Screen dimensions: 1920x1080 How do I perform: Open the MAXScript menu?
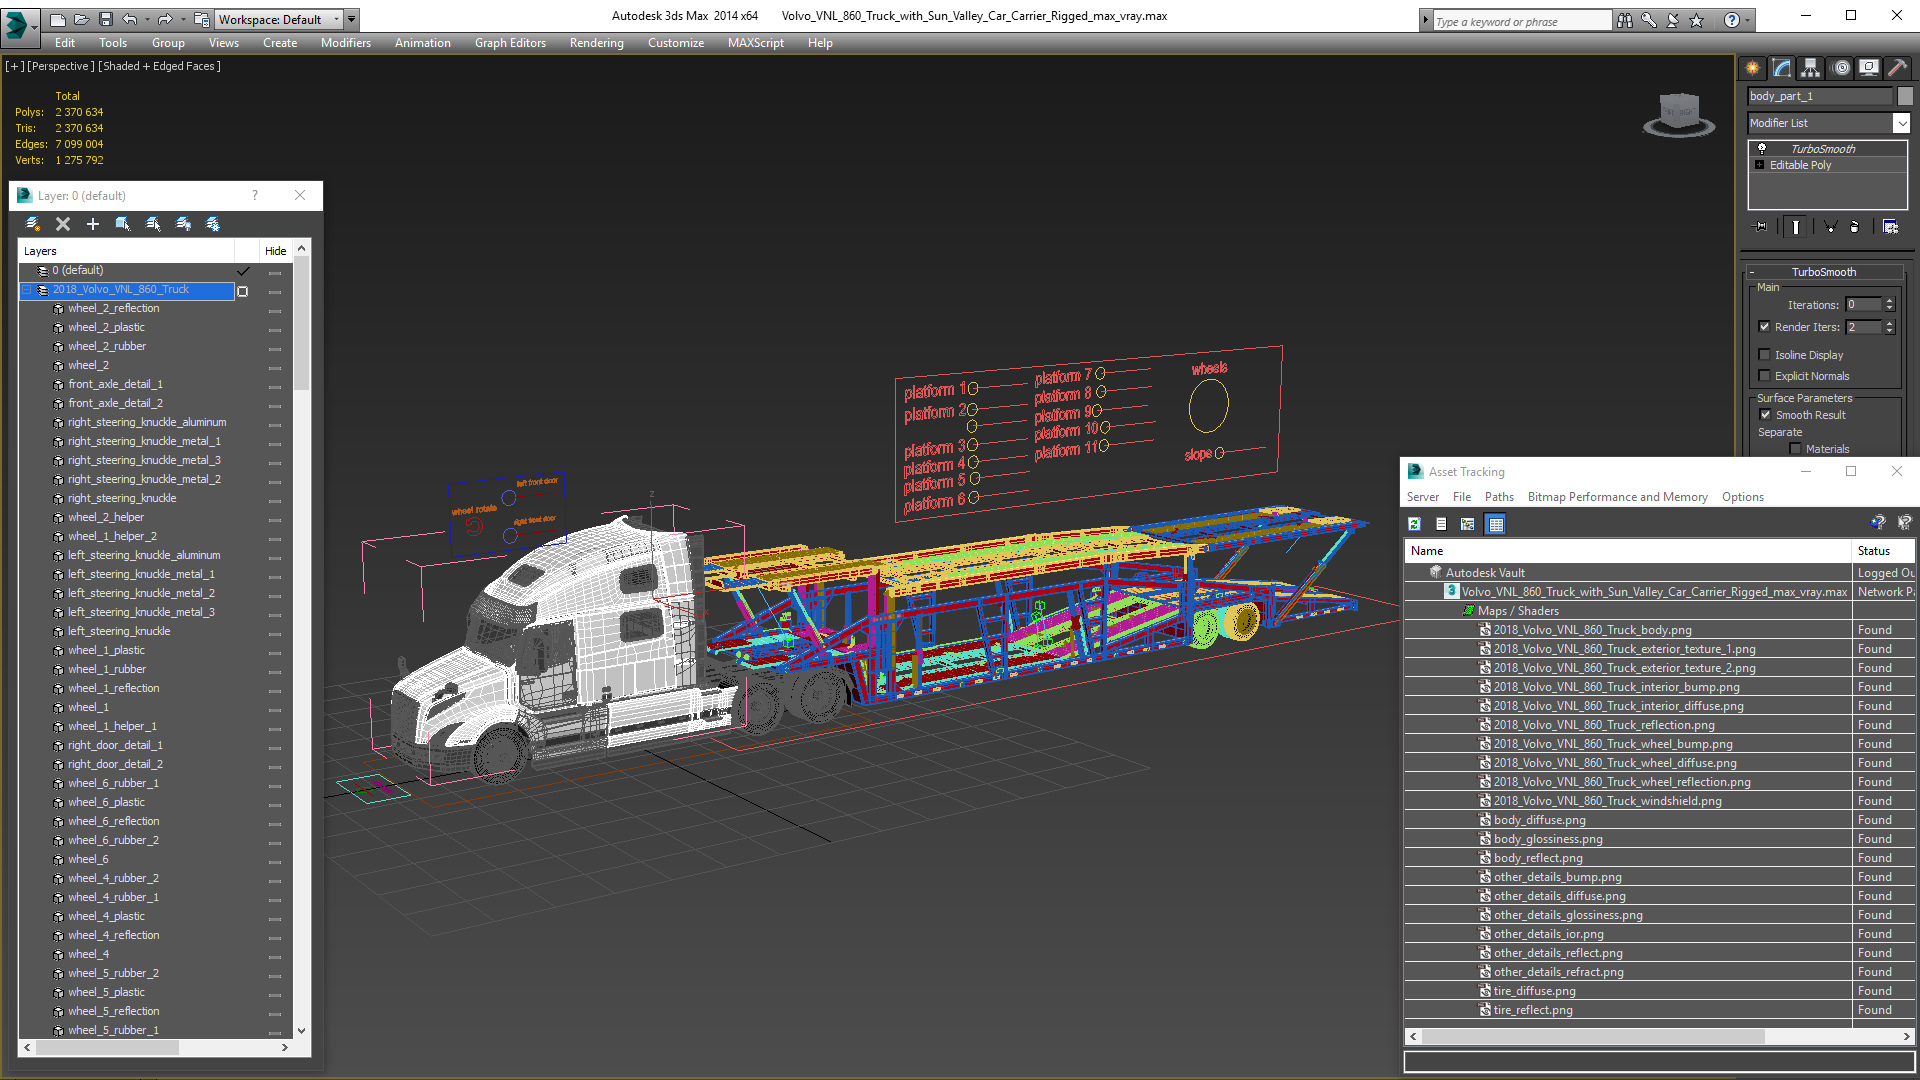[x=756, y=43]
